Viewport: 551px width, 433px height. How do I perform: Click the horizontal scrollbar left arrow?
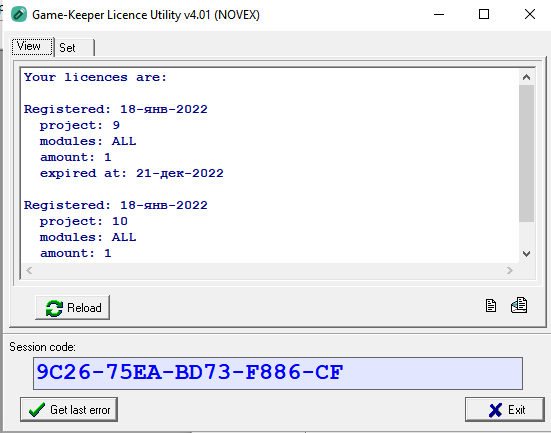(x=29, y=270)
